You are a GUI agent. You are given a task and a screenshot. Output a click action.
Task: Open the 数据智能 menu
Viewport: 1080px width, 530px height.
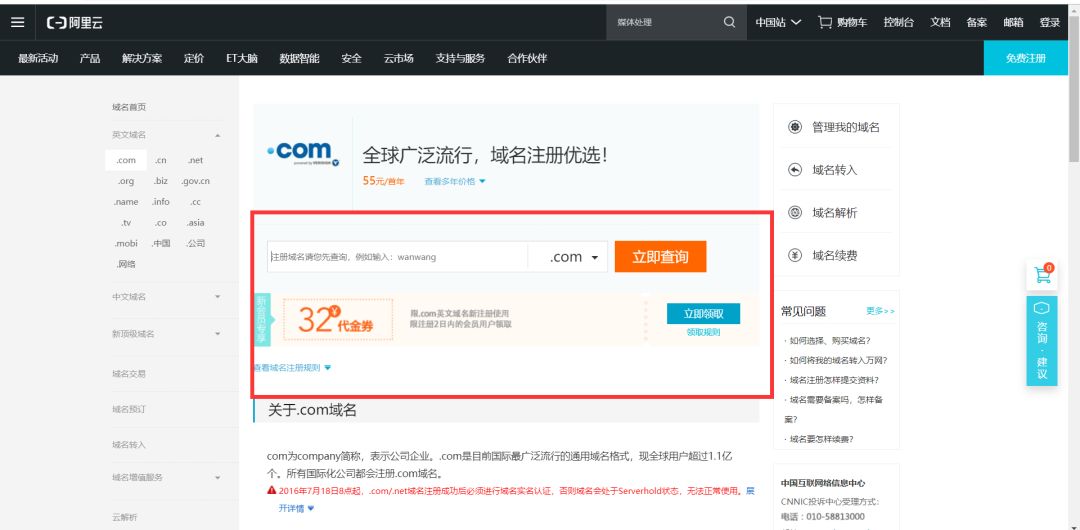(x=300, y=59)
